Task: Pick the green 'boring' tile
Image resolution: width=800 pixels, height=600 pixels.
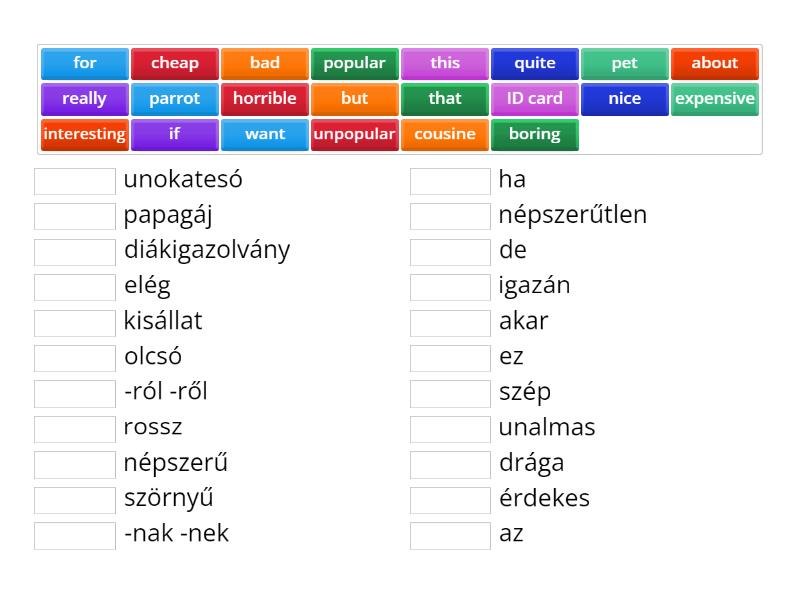Action: click(535, 134)
